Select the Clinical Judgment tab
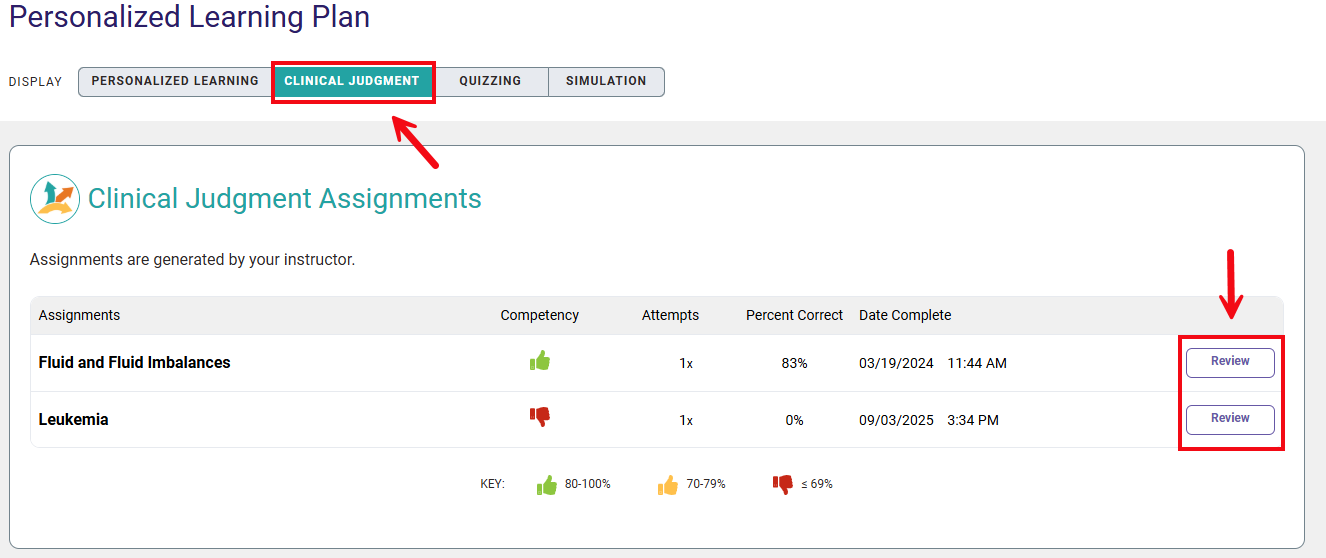The image size is (1326, 558). (352, 82)
